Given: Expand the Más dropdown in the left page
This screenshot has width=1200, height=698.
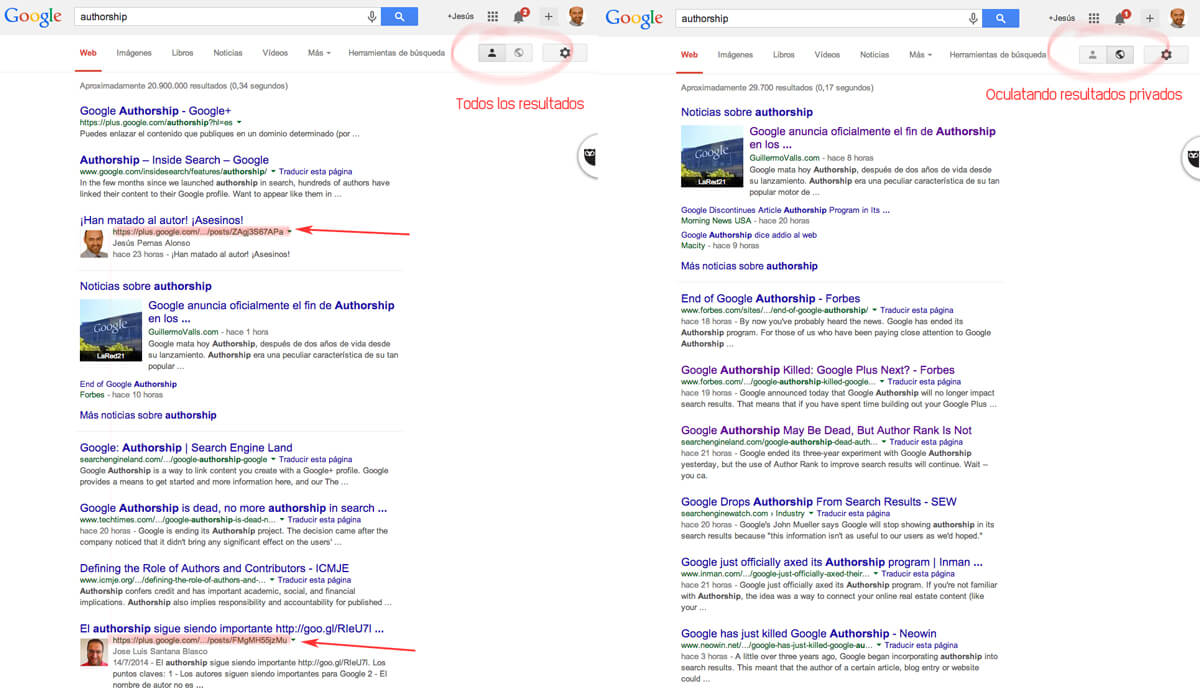Looking at the screenshot, I should click(x=319, y=53).
